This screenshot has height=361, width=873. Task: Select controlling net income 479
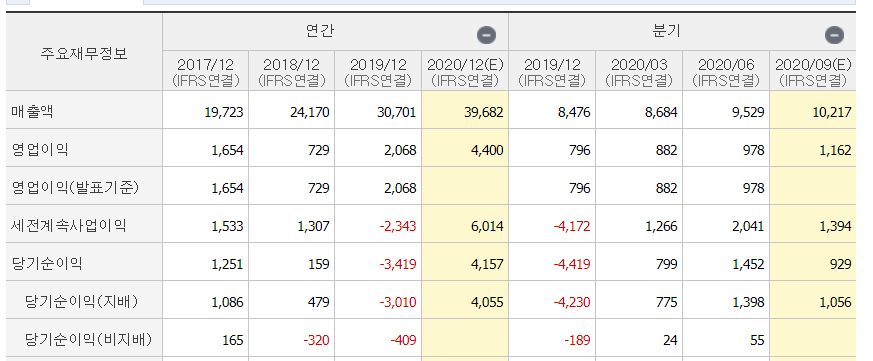[x=319, y=302]
